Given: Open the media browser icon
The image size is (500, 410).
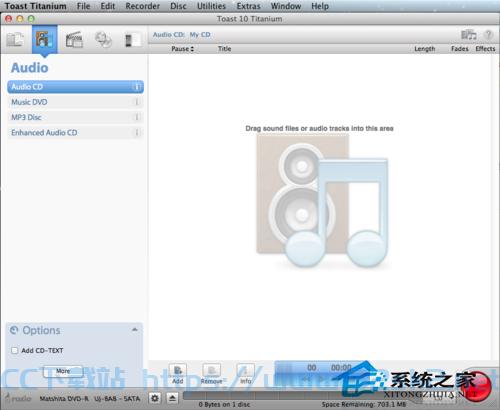Looking at the screenshot, I should pyautogui.click(x=468, y=35).
